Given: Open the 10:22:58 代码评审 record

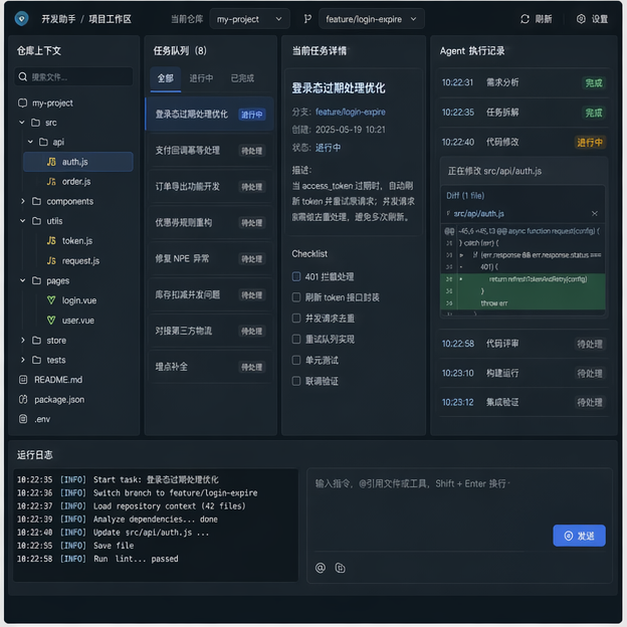Looking at the screenshot, I should point(524,344).
